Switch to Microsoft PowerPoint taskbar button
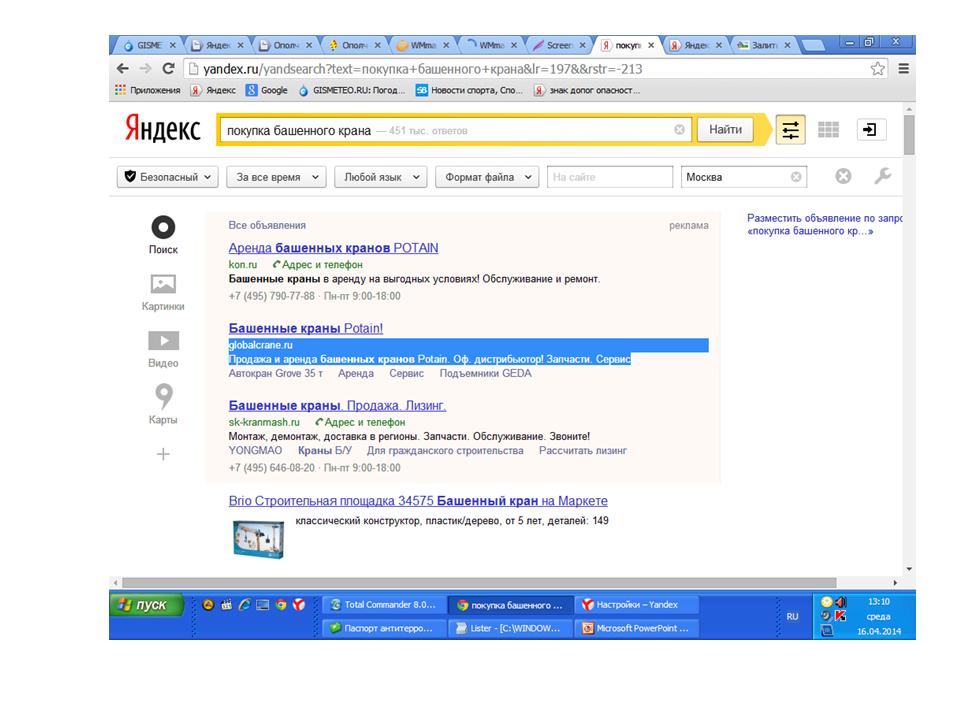 (x=636, y=628)
